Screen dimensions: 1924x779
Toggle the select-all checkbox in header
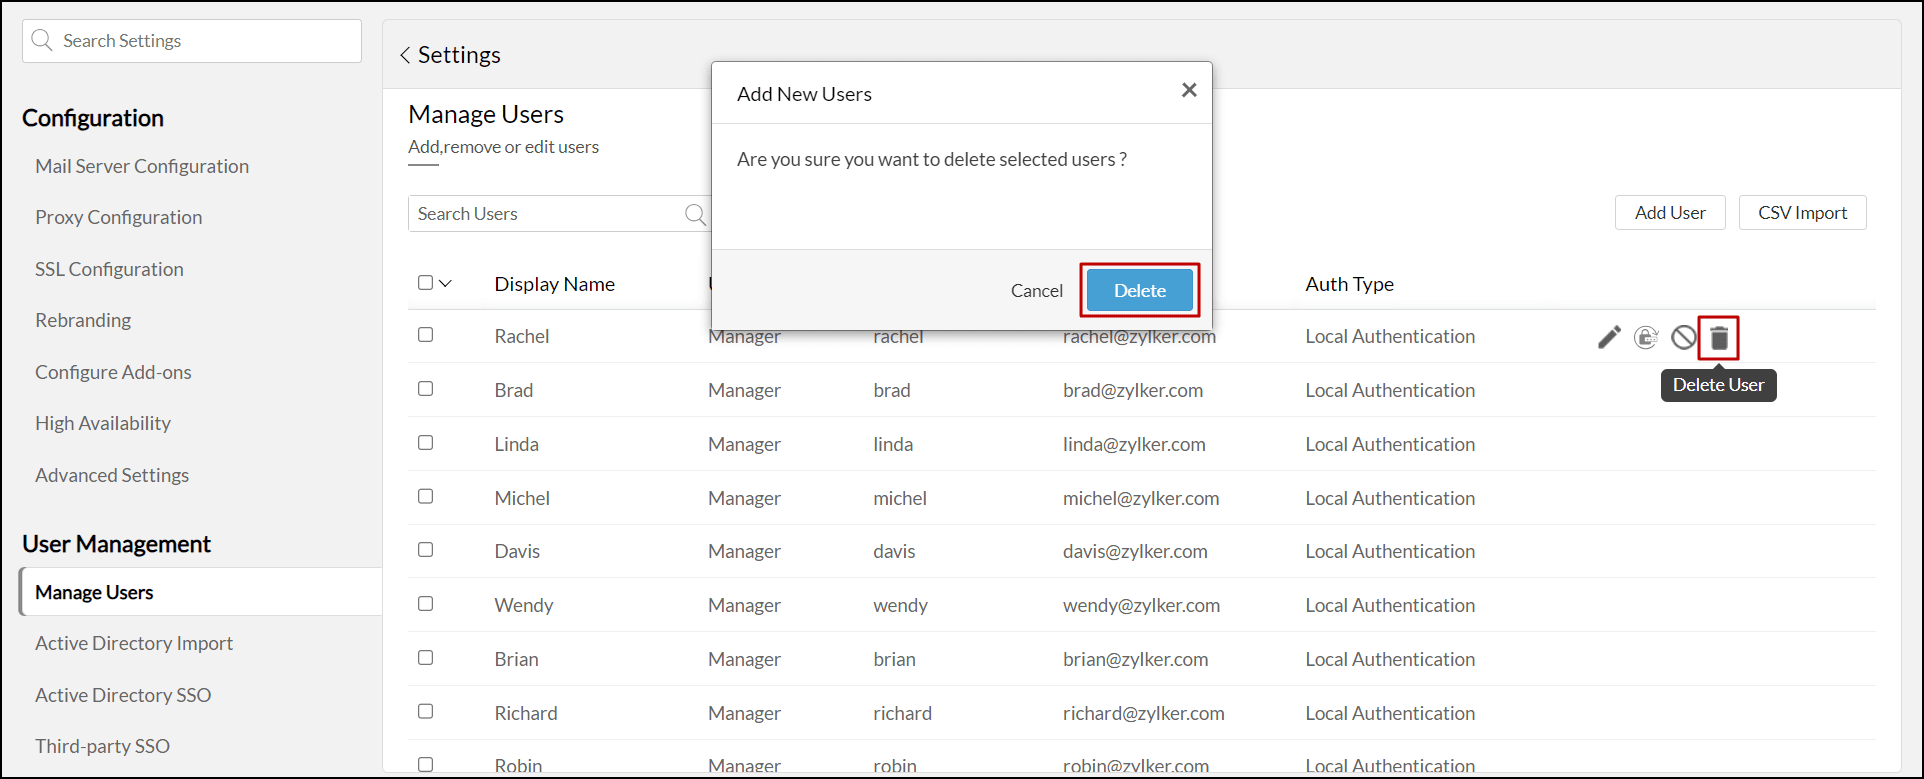[425, 283]
